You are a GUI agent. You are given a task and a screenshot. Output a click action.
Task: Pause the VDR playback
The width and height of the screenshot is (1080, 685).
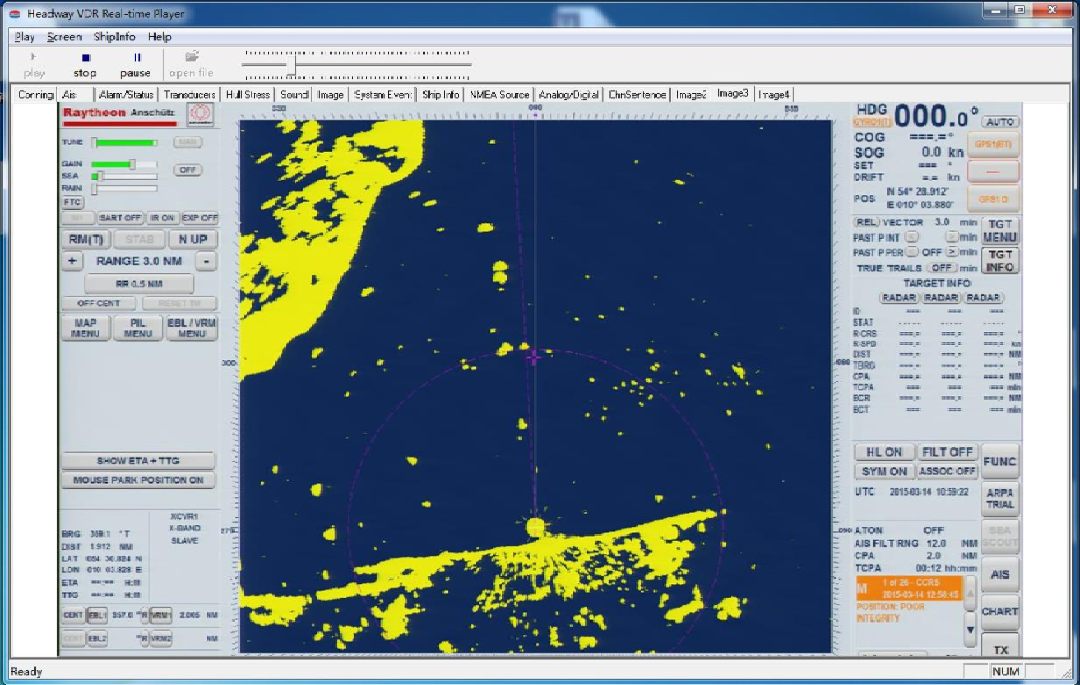136,64
